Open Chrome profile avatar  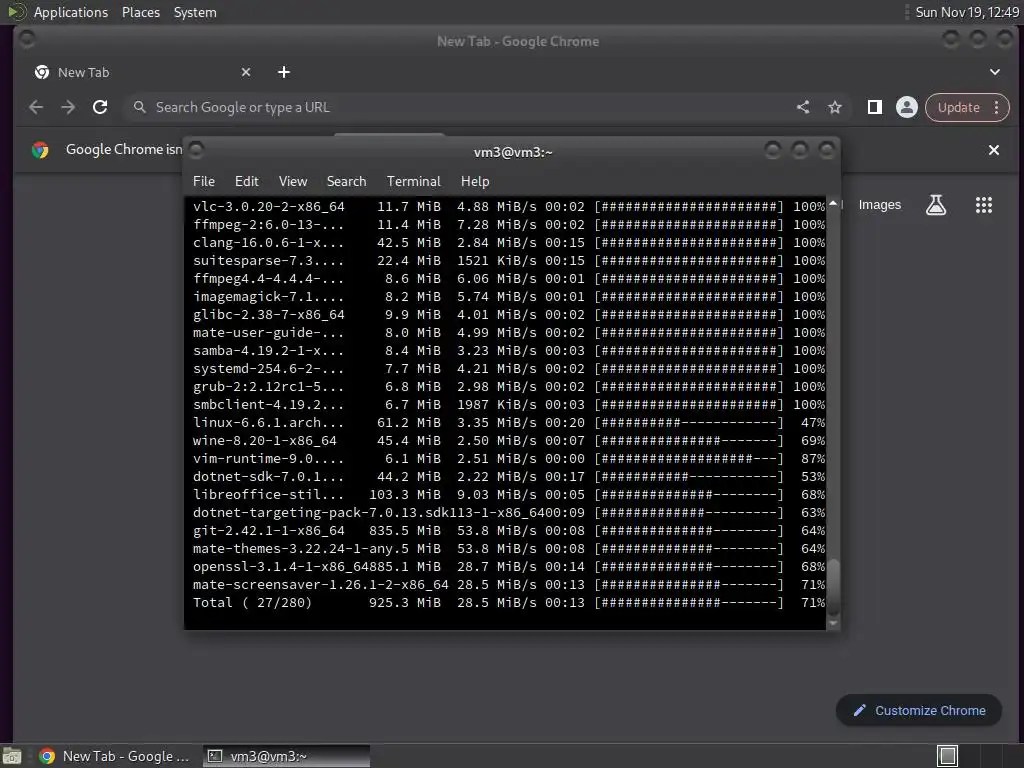click(x=906, y=107)
